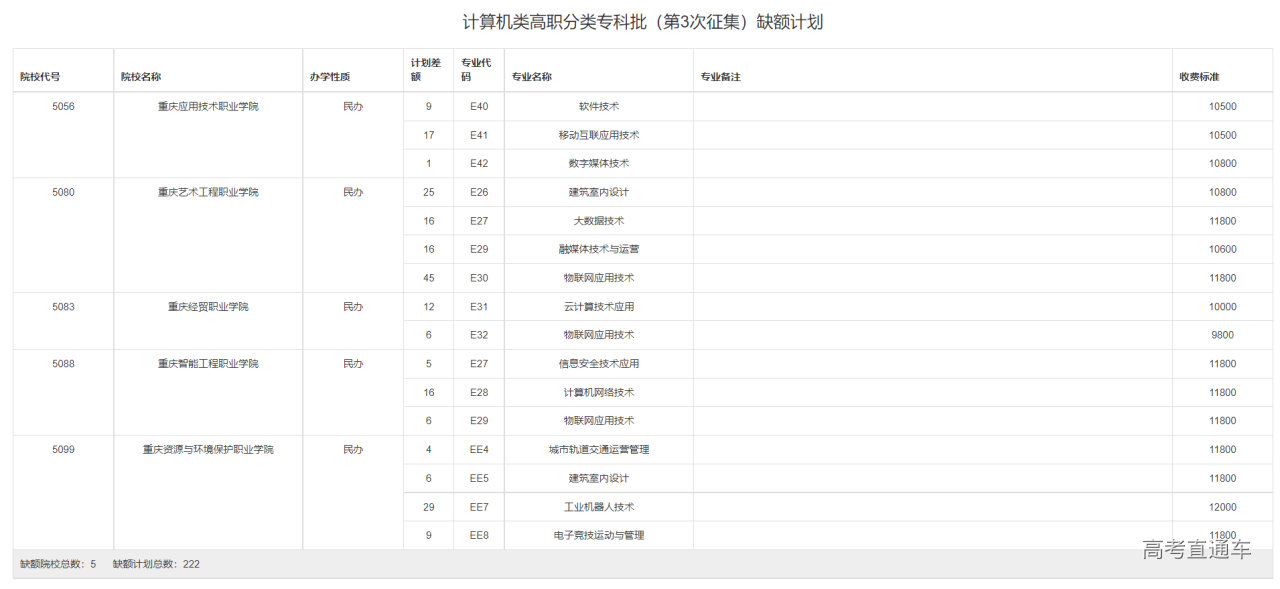Select the 办学性质 column header

pyautogui.click(x=330, y=77)
